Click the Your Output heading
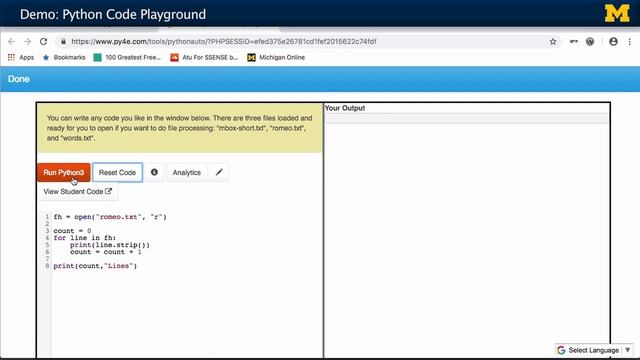 click(x=345, y=108)
